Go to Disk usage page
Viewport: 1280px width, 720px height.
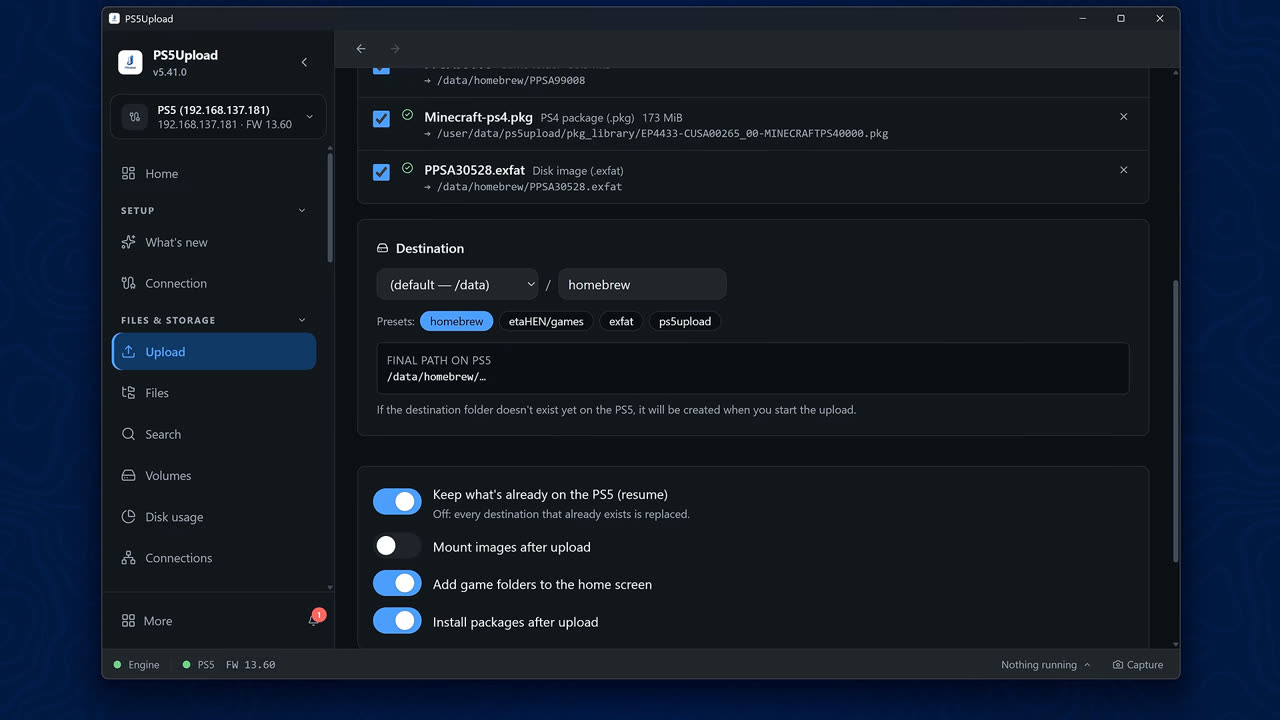coord(214,517)
